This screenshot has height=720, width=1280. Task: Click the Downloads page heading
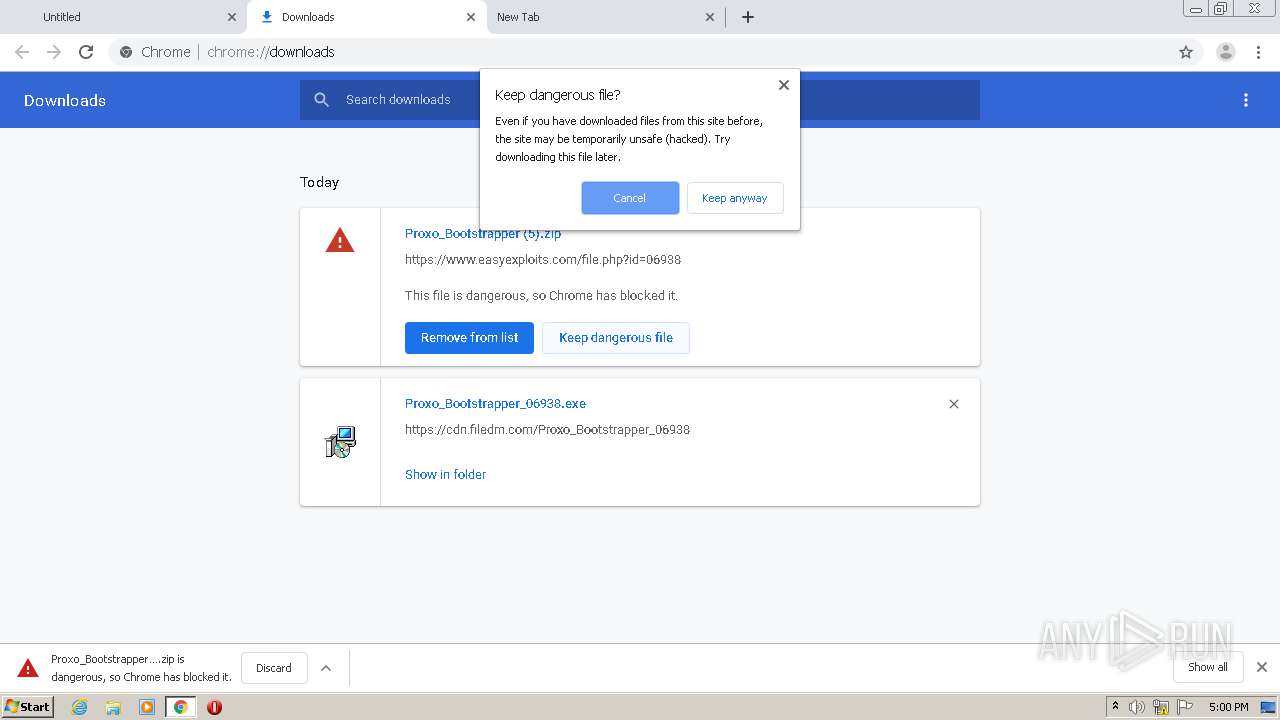(x=65, y=100)
